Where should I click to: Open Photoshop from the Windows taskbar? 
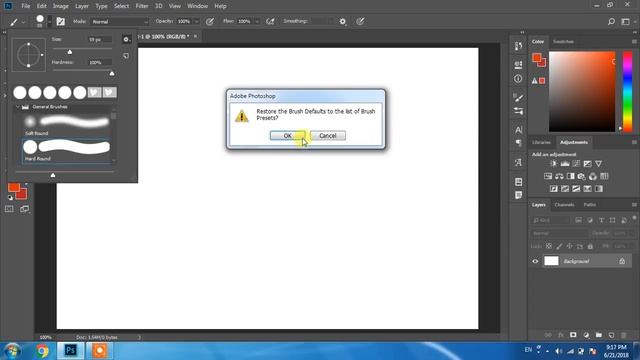tap(70, 351)
